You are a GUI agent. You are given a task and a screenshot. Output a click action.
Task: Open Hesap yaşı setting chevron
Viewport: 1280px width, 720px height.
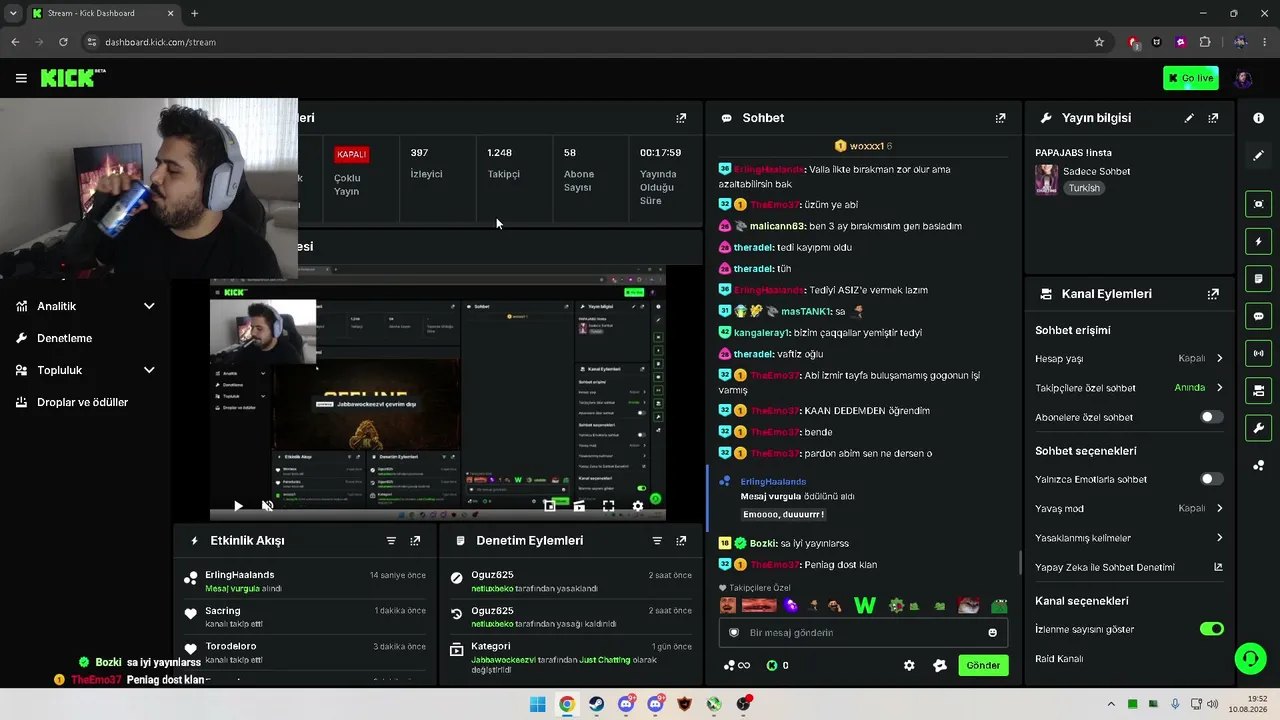[x=1219, y=358]
